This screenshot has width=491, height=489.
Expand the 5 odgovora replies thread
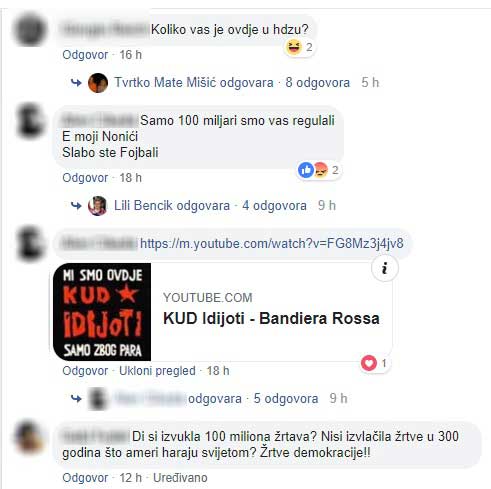click(286, 398)
